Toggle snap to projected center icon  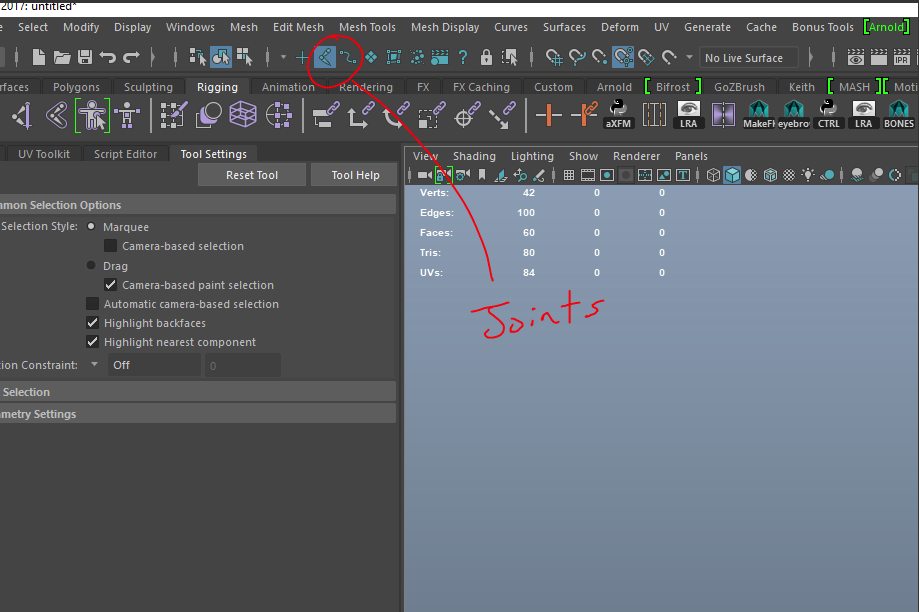(x=623, y=57)
